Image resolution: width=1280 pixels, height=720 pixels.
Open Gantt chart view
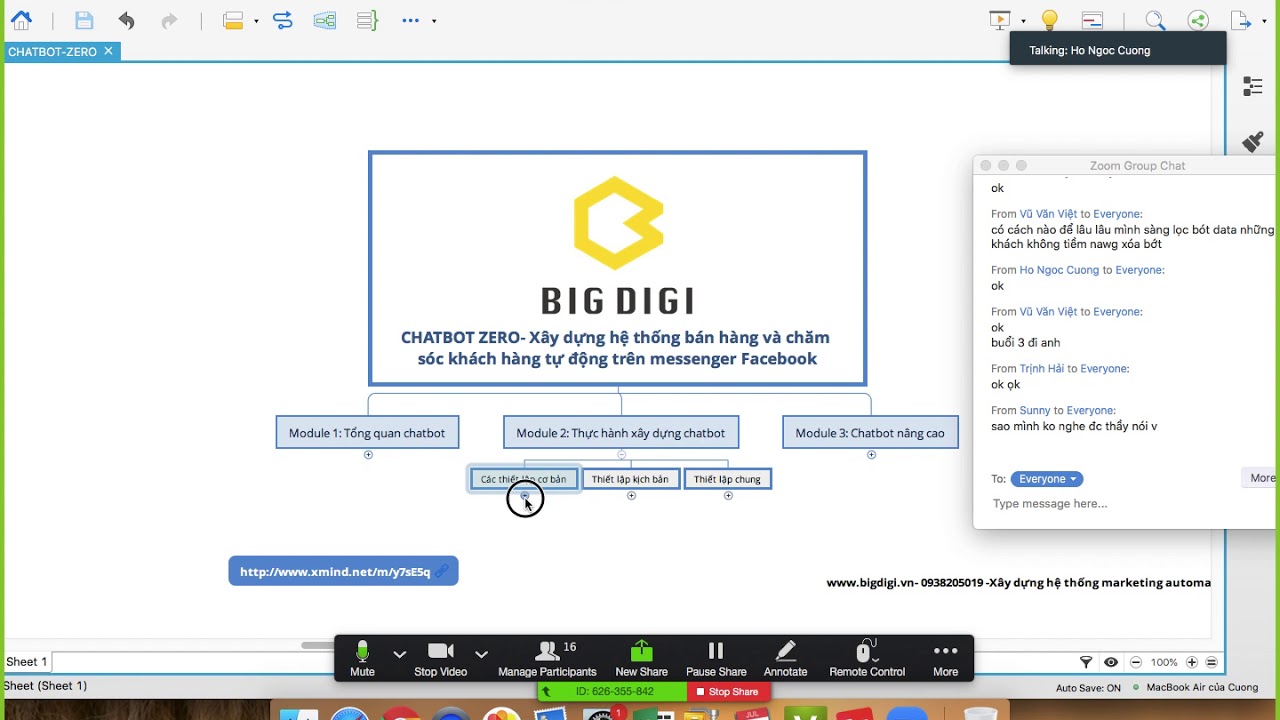(x=1093, y=20)
